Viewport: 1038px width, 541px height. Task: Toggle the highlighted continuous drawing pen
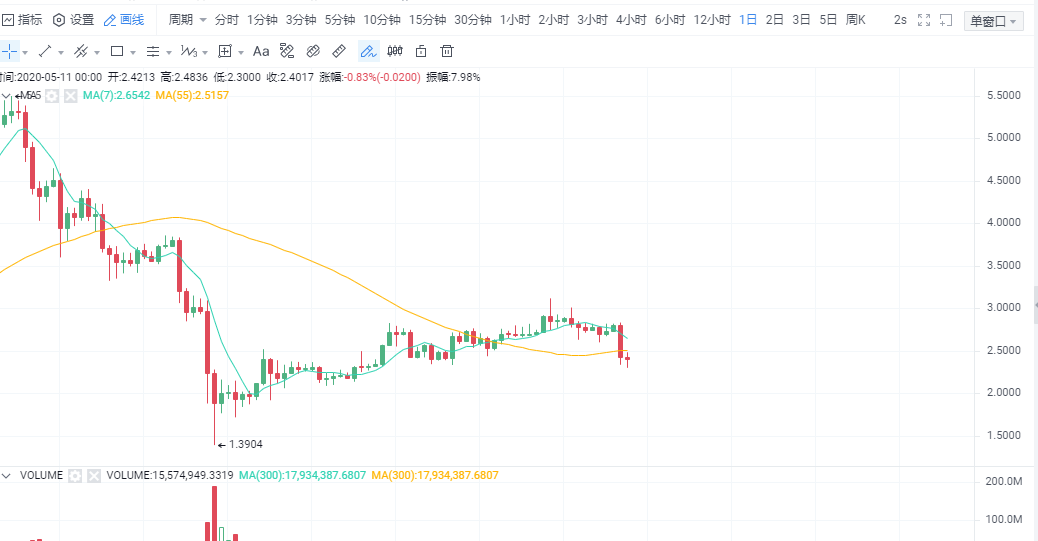click(368, 51)
